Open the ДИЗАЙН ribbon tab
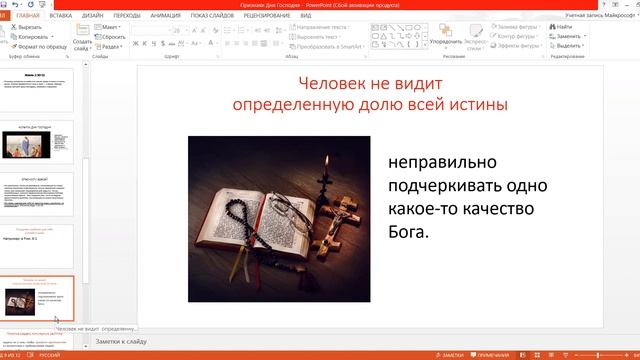This screenshot has width=640, height=360. click(x=93, y=16)
